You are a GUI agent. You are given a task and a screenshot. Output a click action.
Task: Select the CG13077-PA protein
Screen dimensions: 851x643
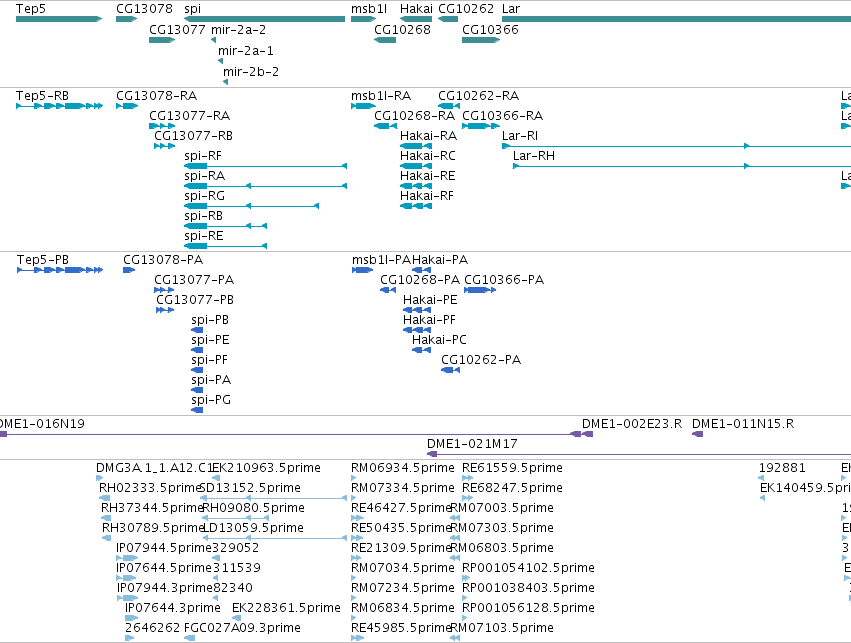[x=164, y=290]
